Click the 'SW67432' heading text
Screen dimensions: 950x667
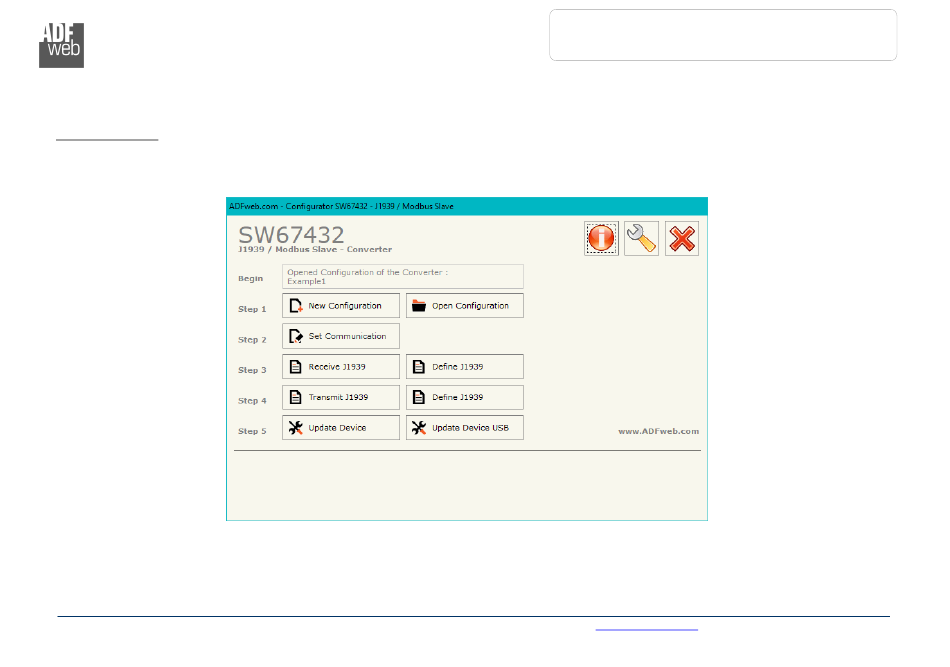(x=291, y=234)
